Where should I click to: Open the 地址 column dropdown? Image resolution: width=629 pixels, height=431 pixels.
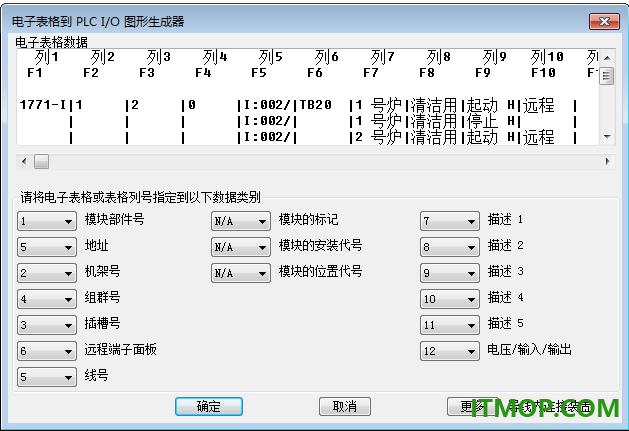[47, 247]
